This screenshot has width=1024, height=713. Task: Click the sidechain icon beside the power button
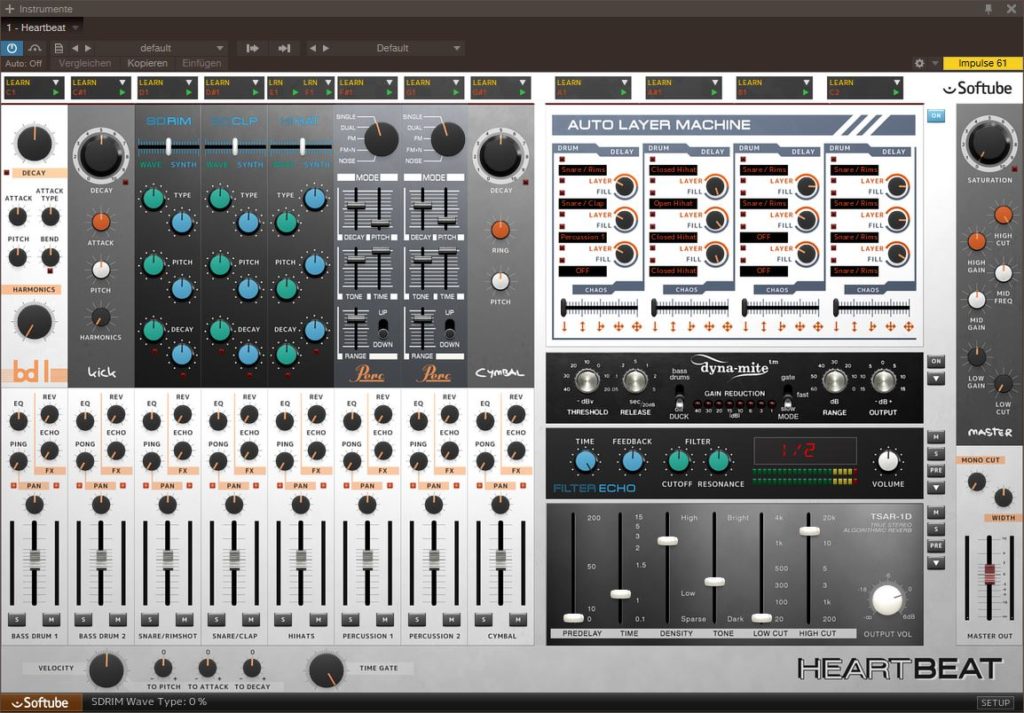click(35, 48)
